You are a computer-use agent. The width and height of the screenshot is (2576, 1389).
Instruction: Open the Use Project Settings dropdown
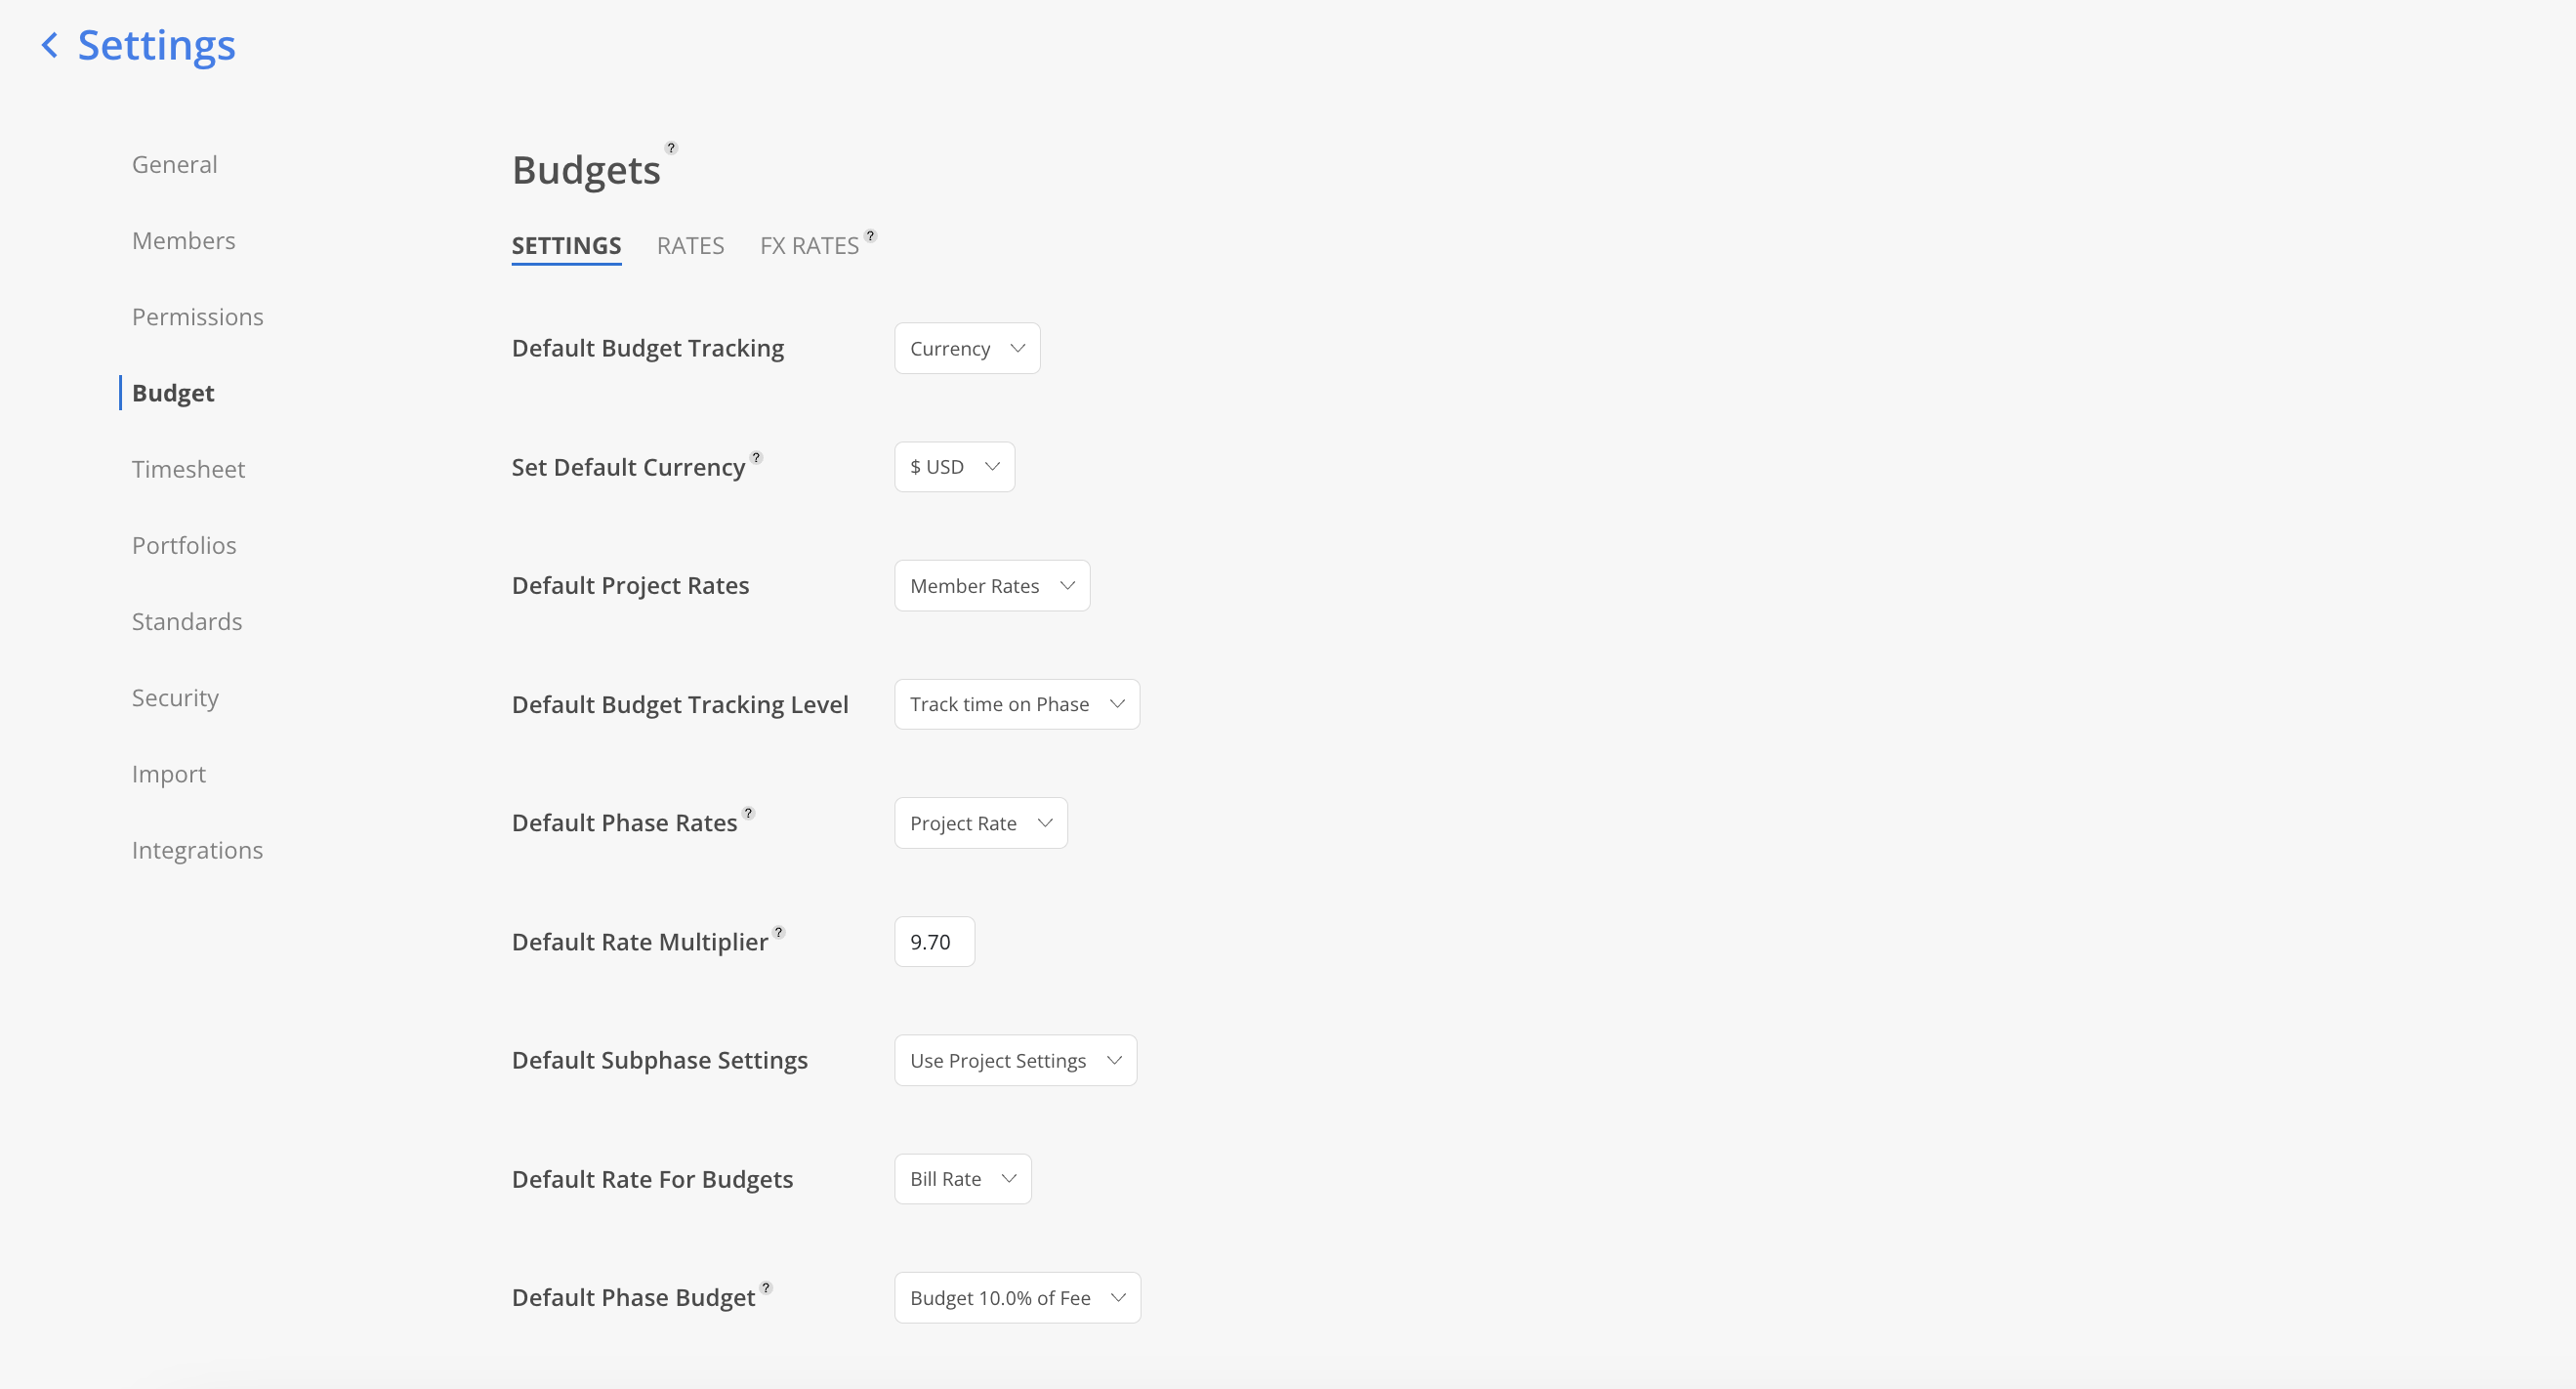(1015, 1061)
